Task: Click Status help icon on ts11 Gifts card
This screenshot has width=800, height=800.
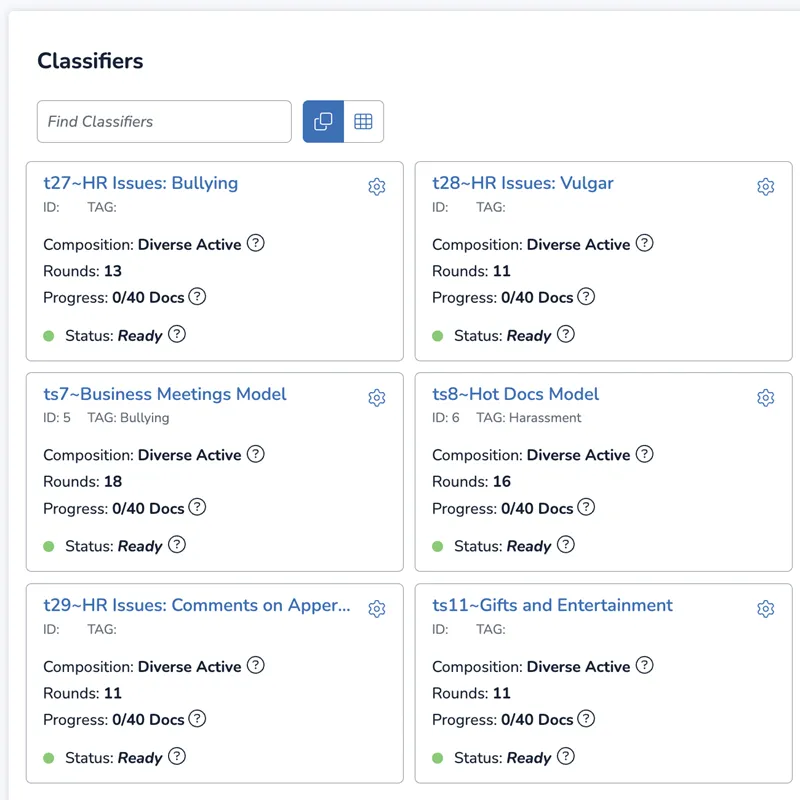Action: (x=565, y=756)
